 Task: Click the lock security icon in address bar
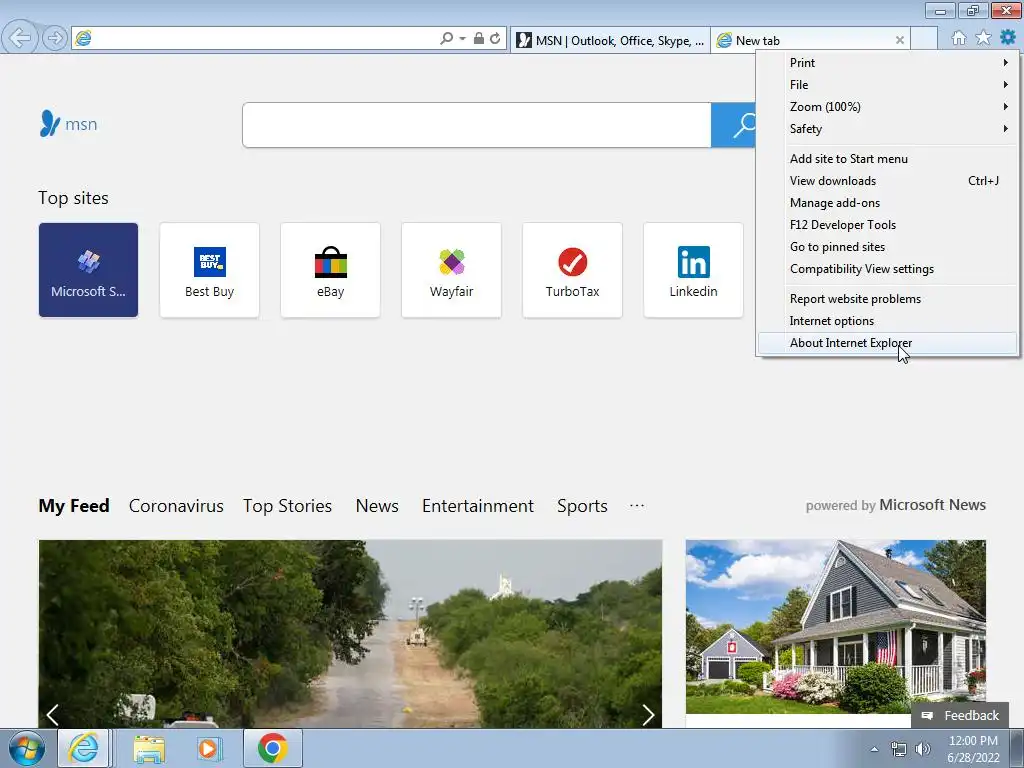coord(479,39)
